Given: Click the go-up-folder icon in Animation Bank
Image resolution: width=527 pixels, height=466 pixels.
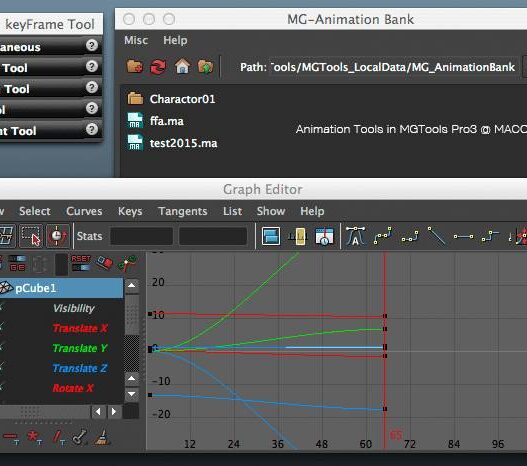Looking at the screenshot, I should (205, 67).
